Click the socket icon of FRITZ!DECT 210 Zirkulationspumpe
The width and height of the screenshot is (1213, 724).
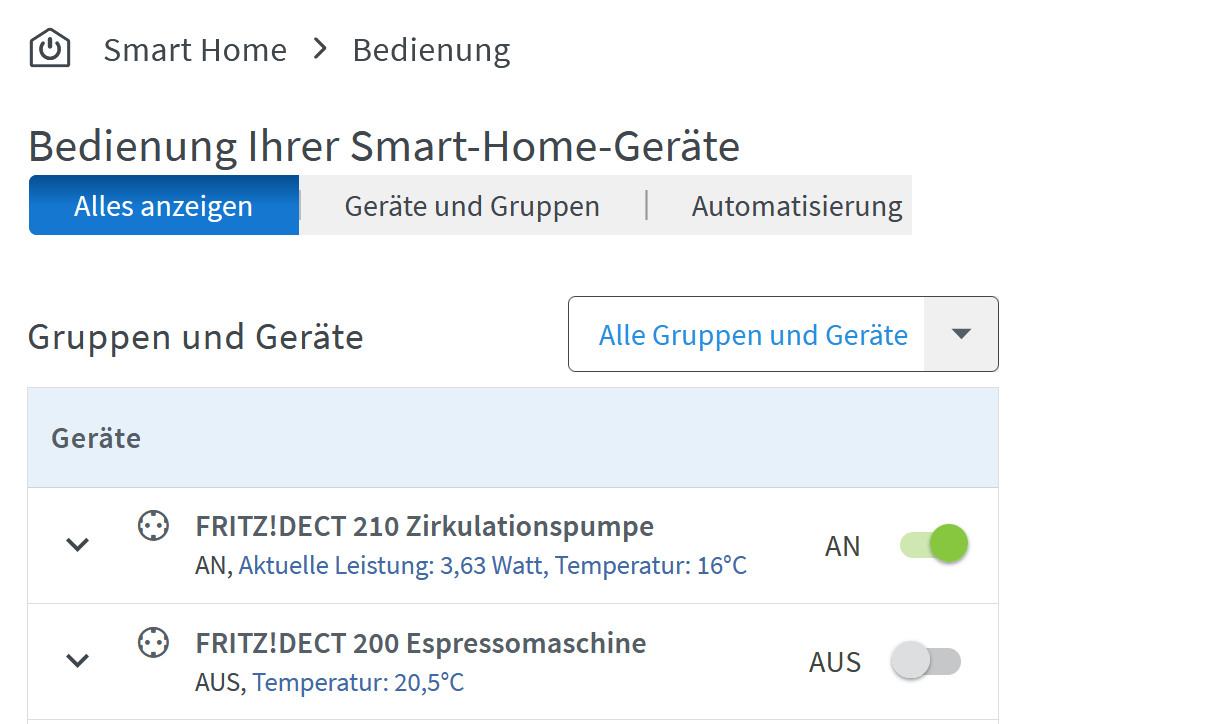tap(153, 525)
